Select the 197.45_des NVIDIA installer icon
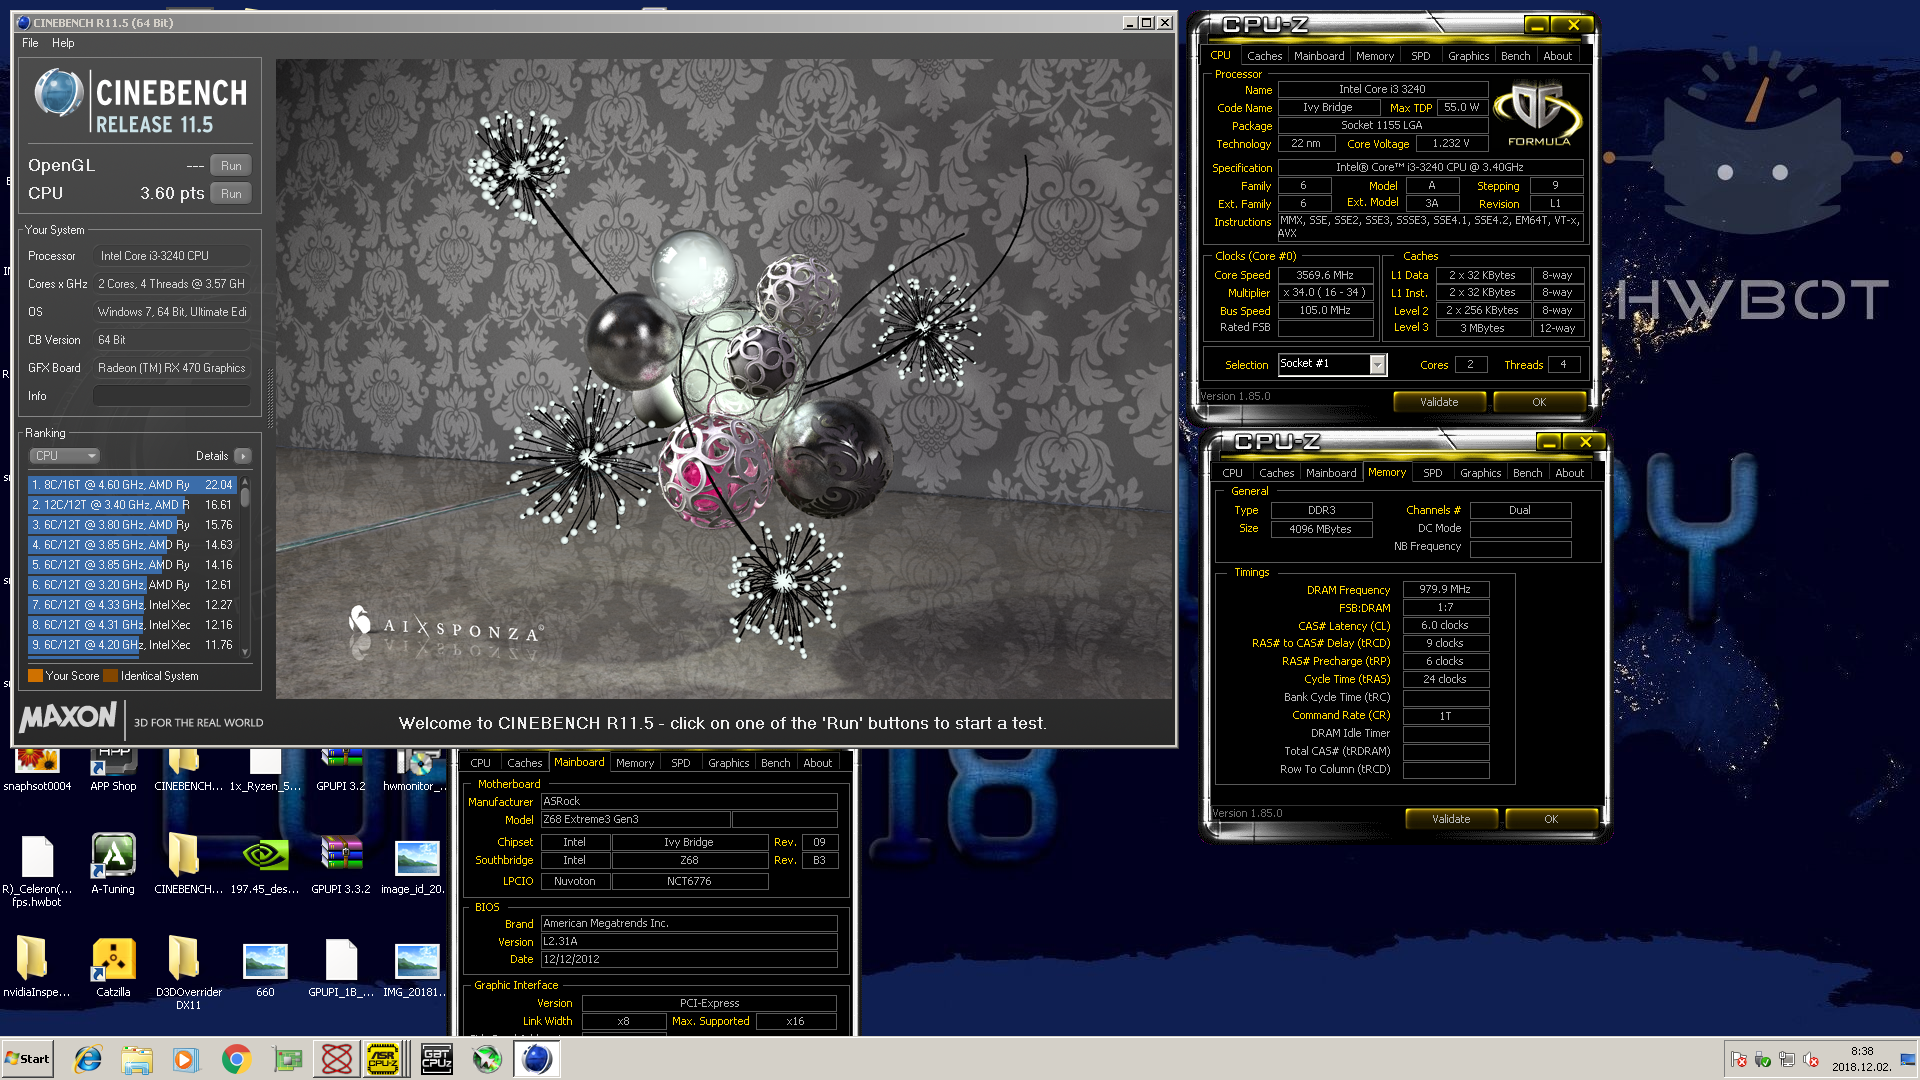This screenshot has height=1080, width=1920. tap(265, 864)
